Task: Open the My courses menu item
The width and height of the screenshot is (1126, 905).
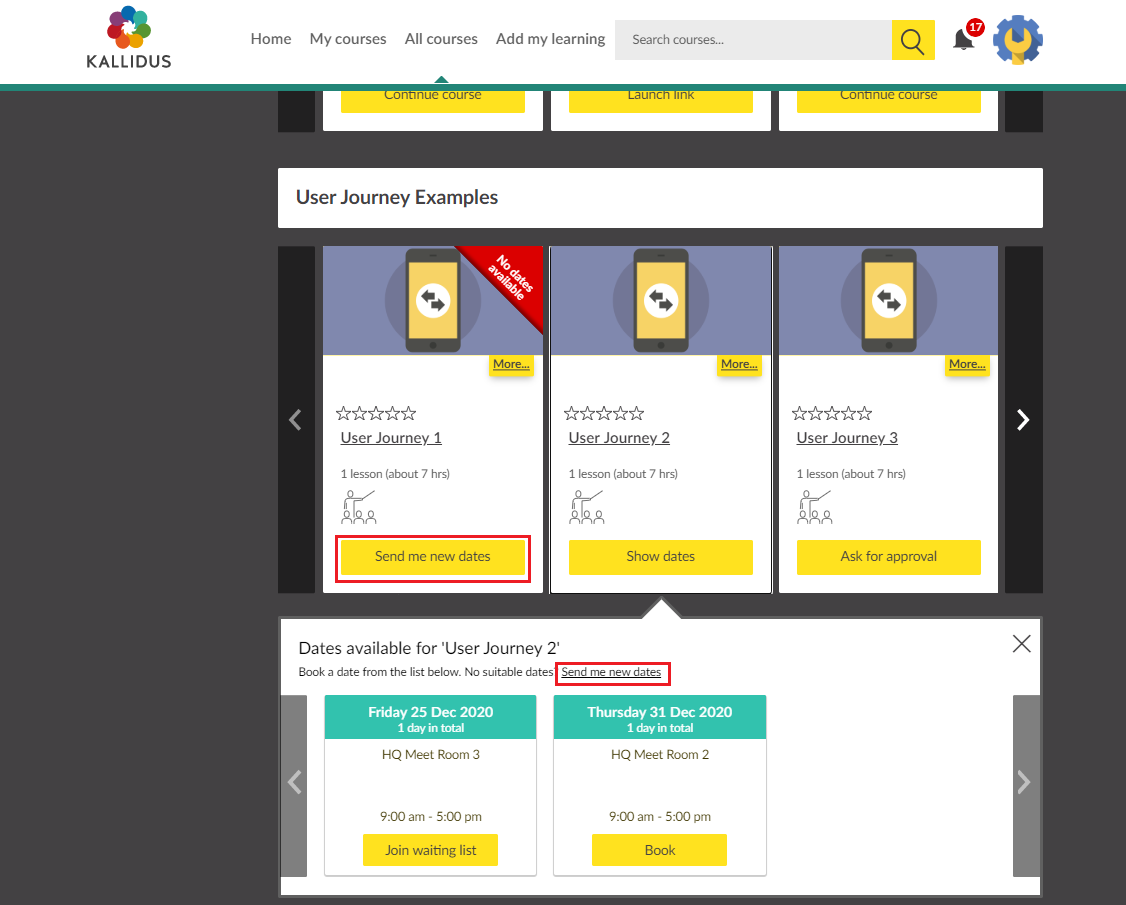Action: [x=348, y=39]
